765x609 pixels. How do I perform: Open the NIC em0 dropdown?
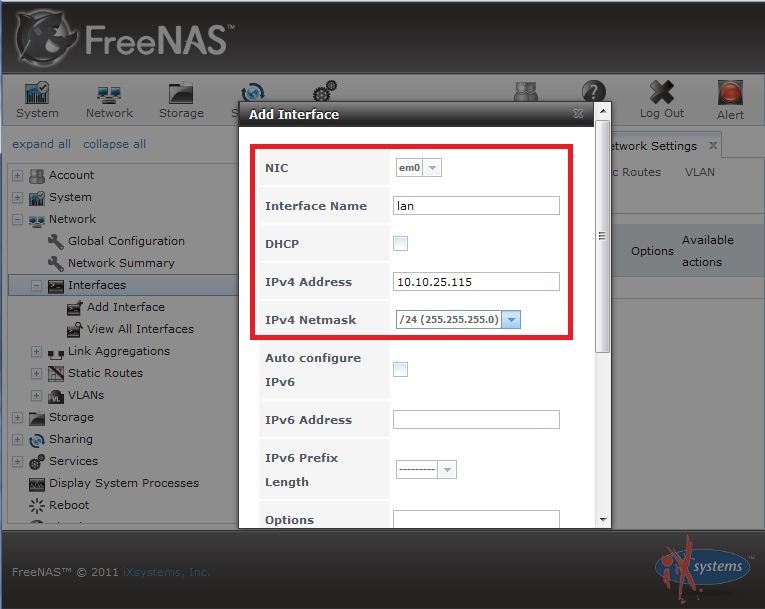point(419,168)
